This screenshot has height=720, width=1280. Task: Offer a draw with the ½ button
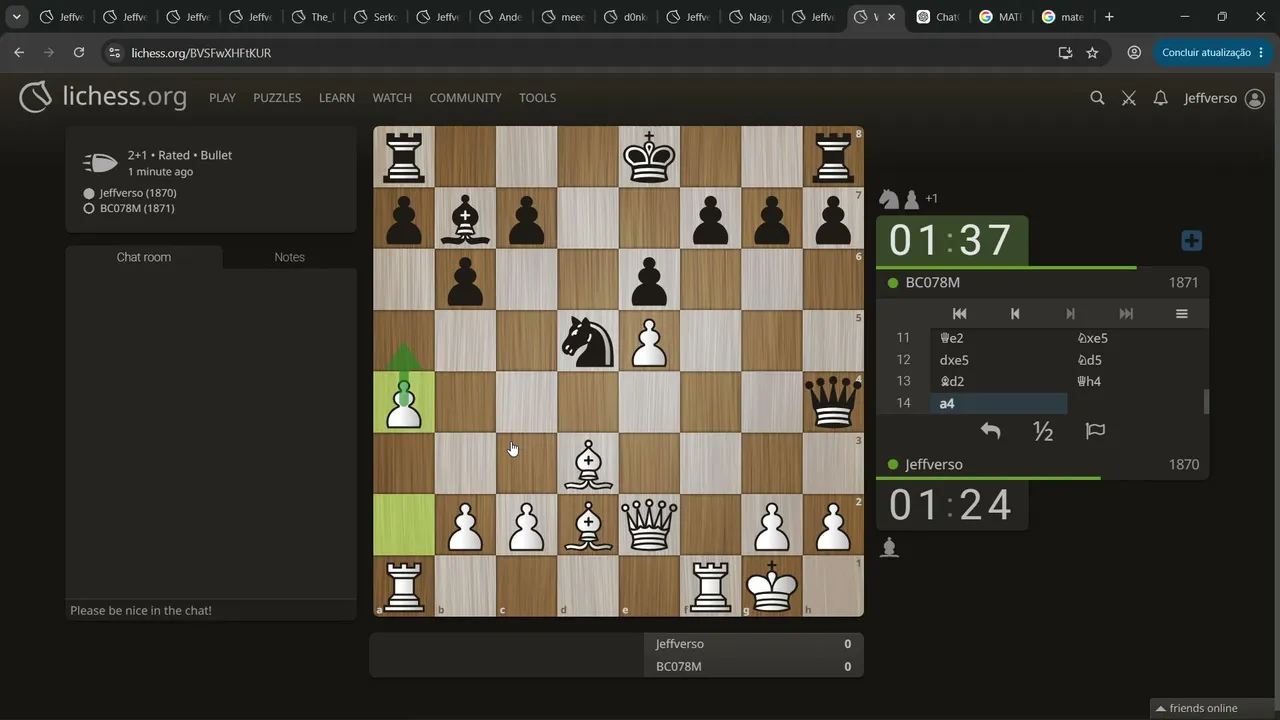[x=1042, y=431]
